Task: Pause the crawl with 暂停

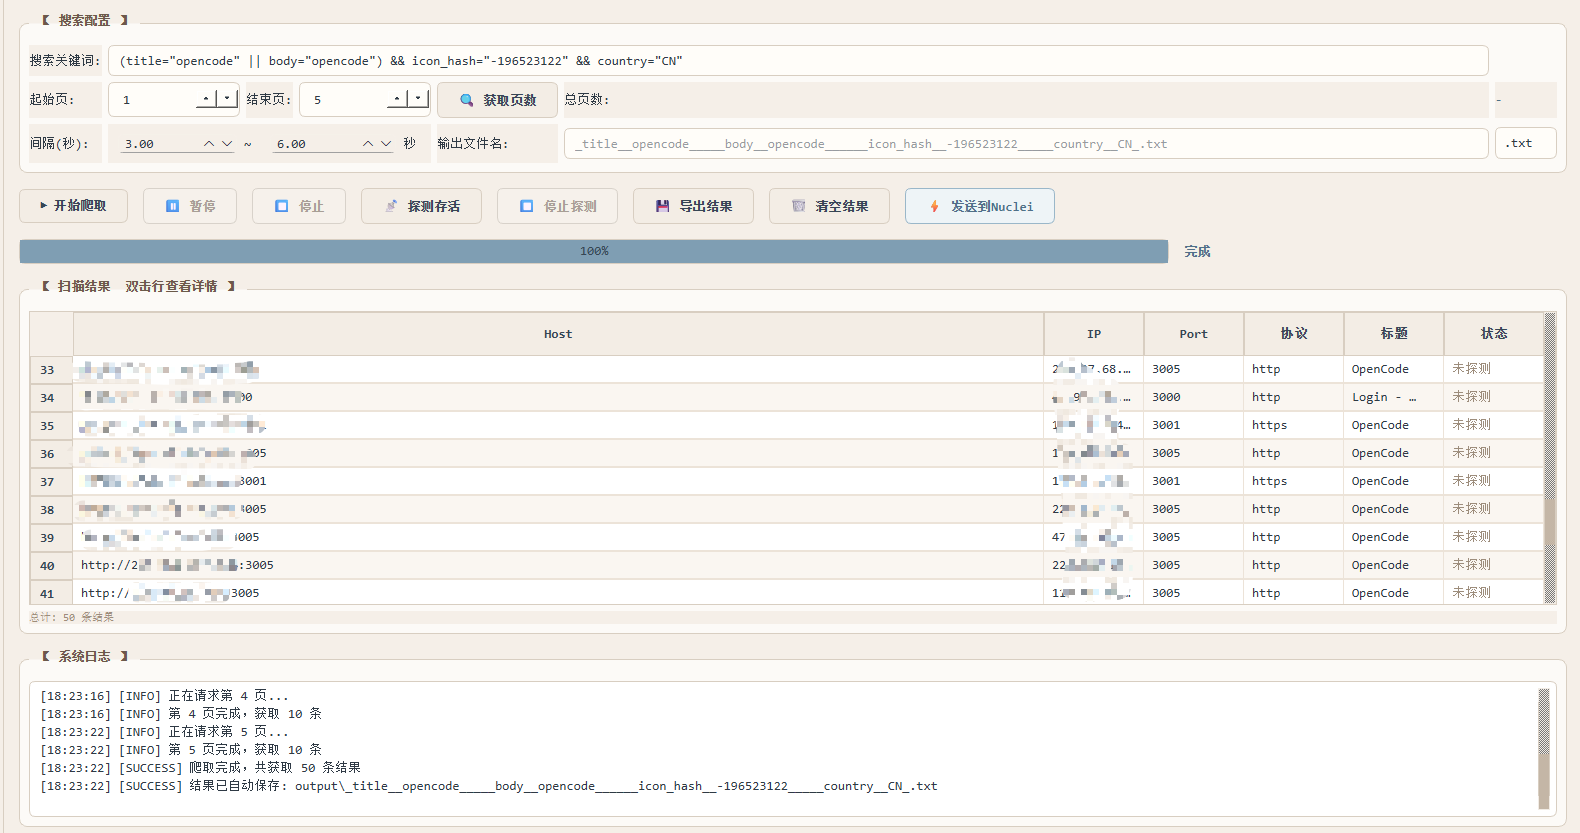Action: [x=190, y=206]
